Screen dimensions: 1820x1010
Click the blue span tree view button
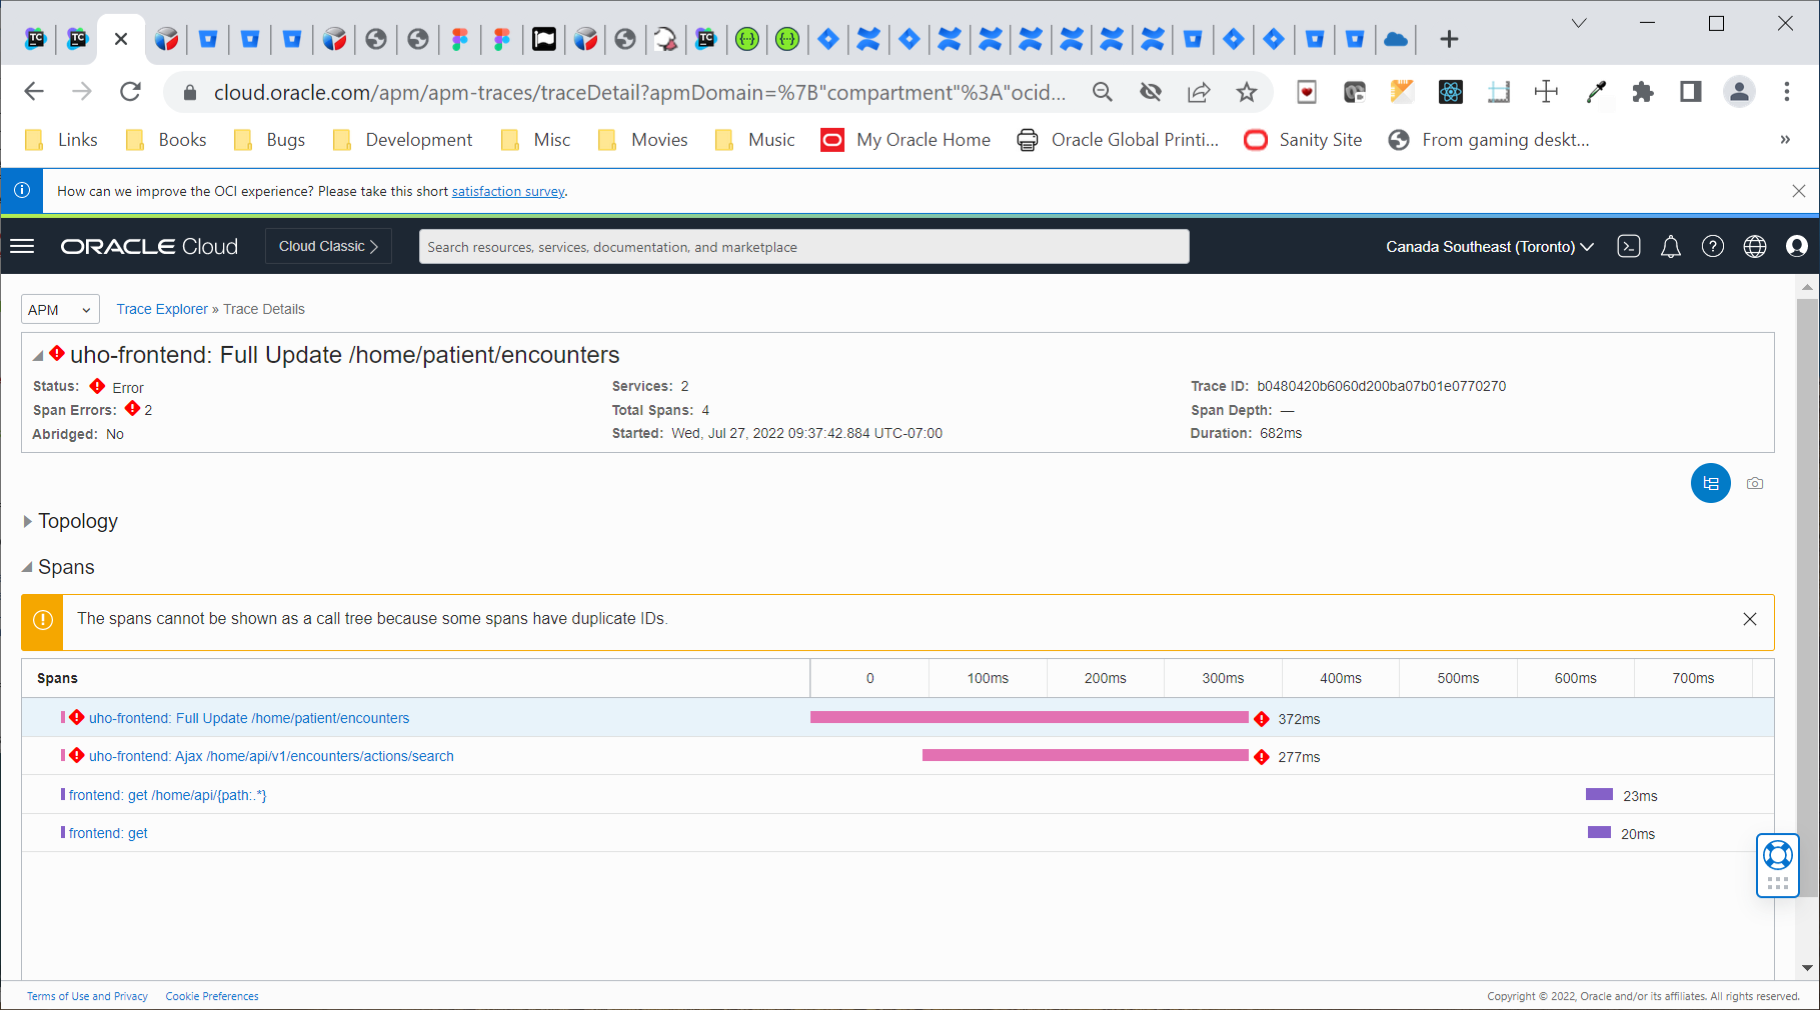tap(1711, 483)
